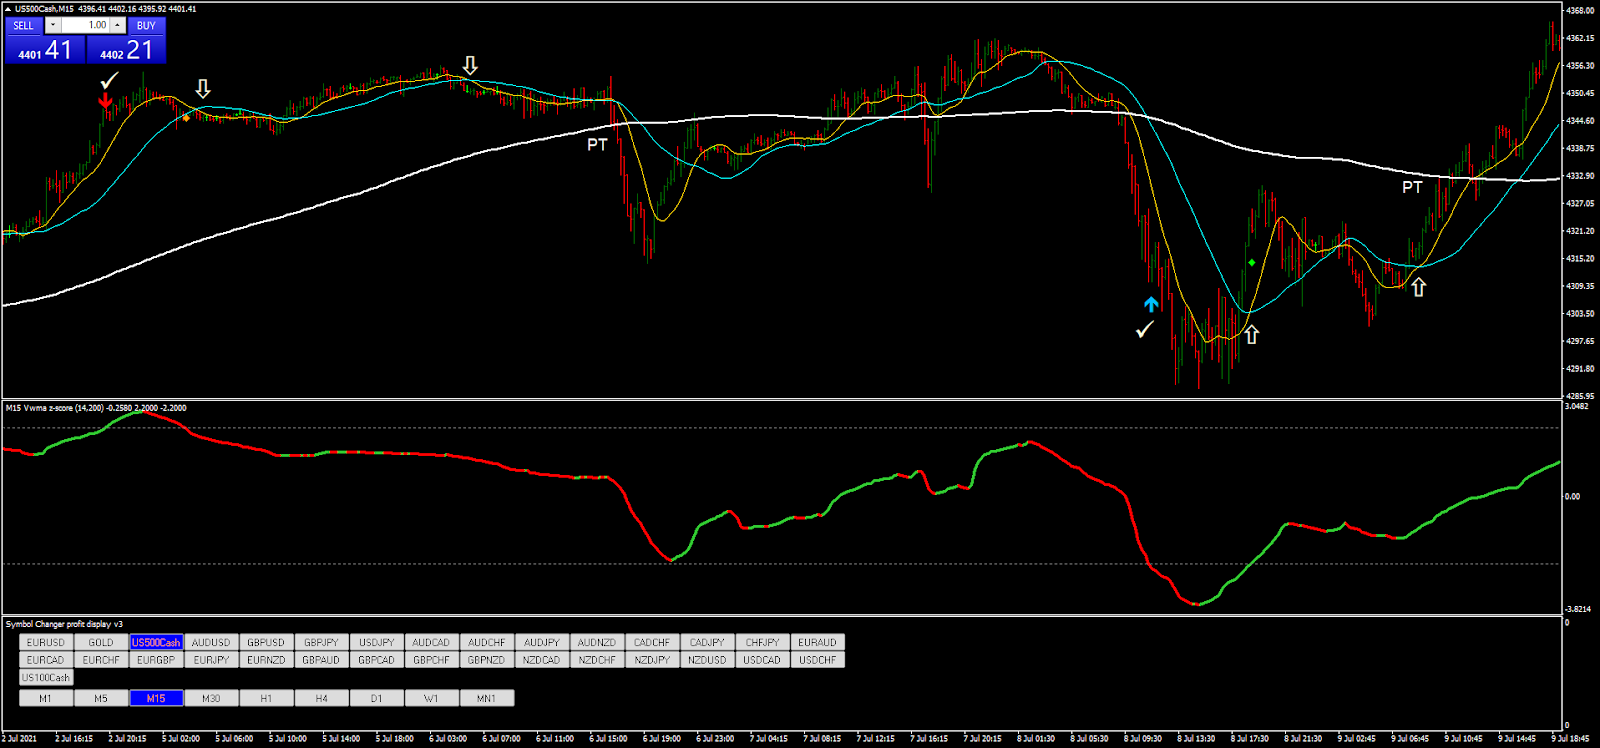This screenshot has height=748, width=1600.
Task: Click the 3.0482 z-score scale value
Action: point(1577,407)
